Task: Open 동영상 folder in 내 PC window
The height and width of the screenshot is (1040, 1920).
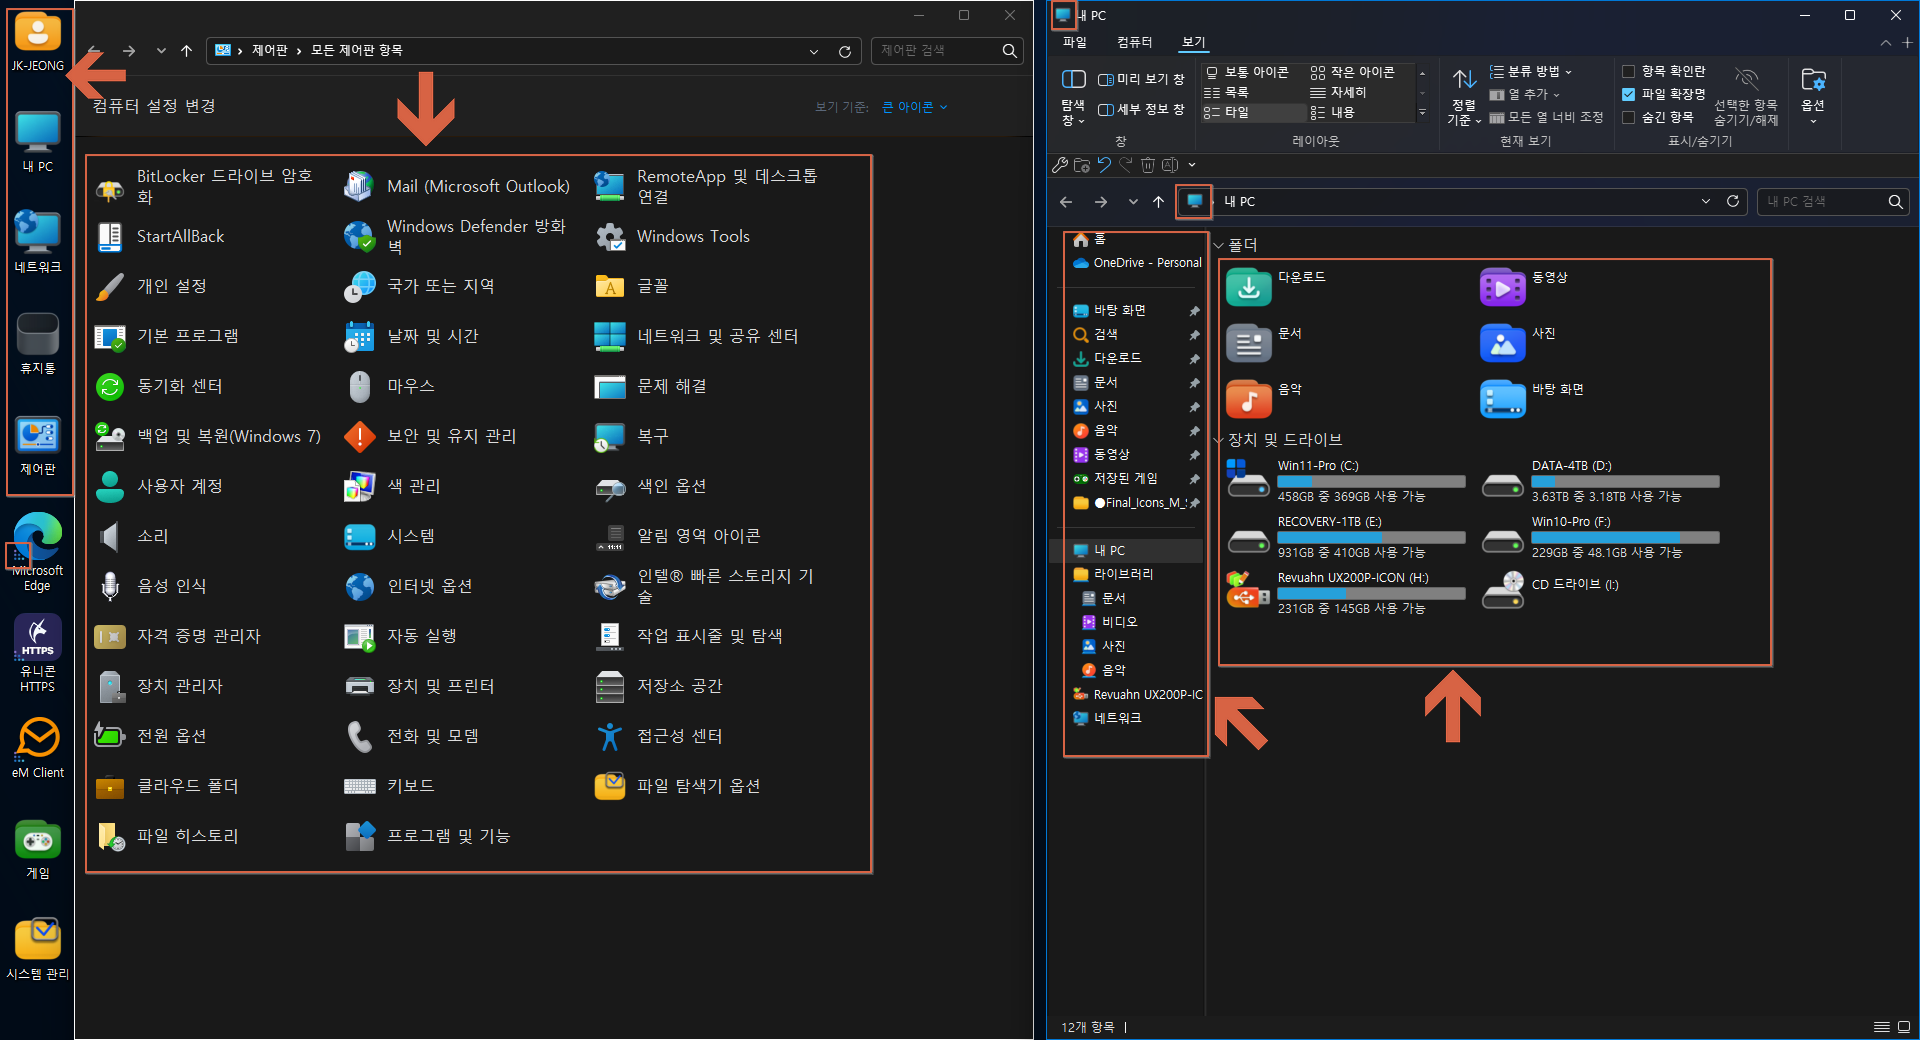Action: click(1524, 286)
